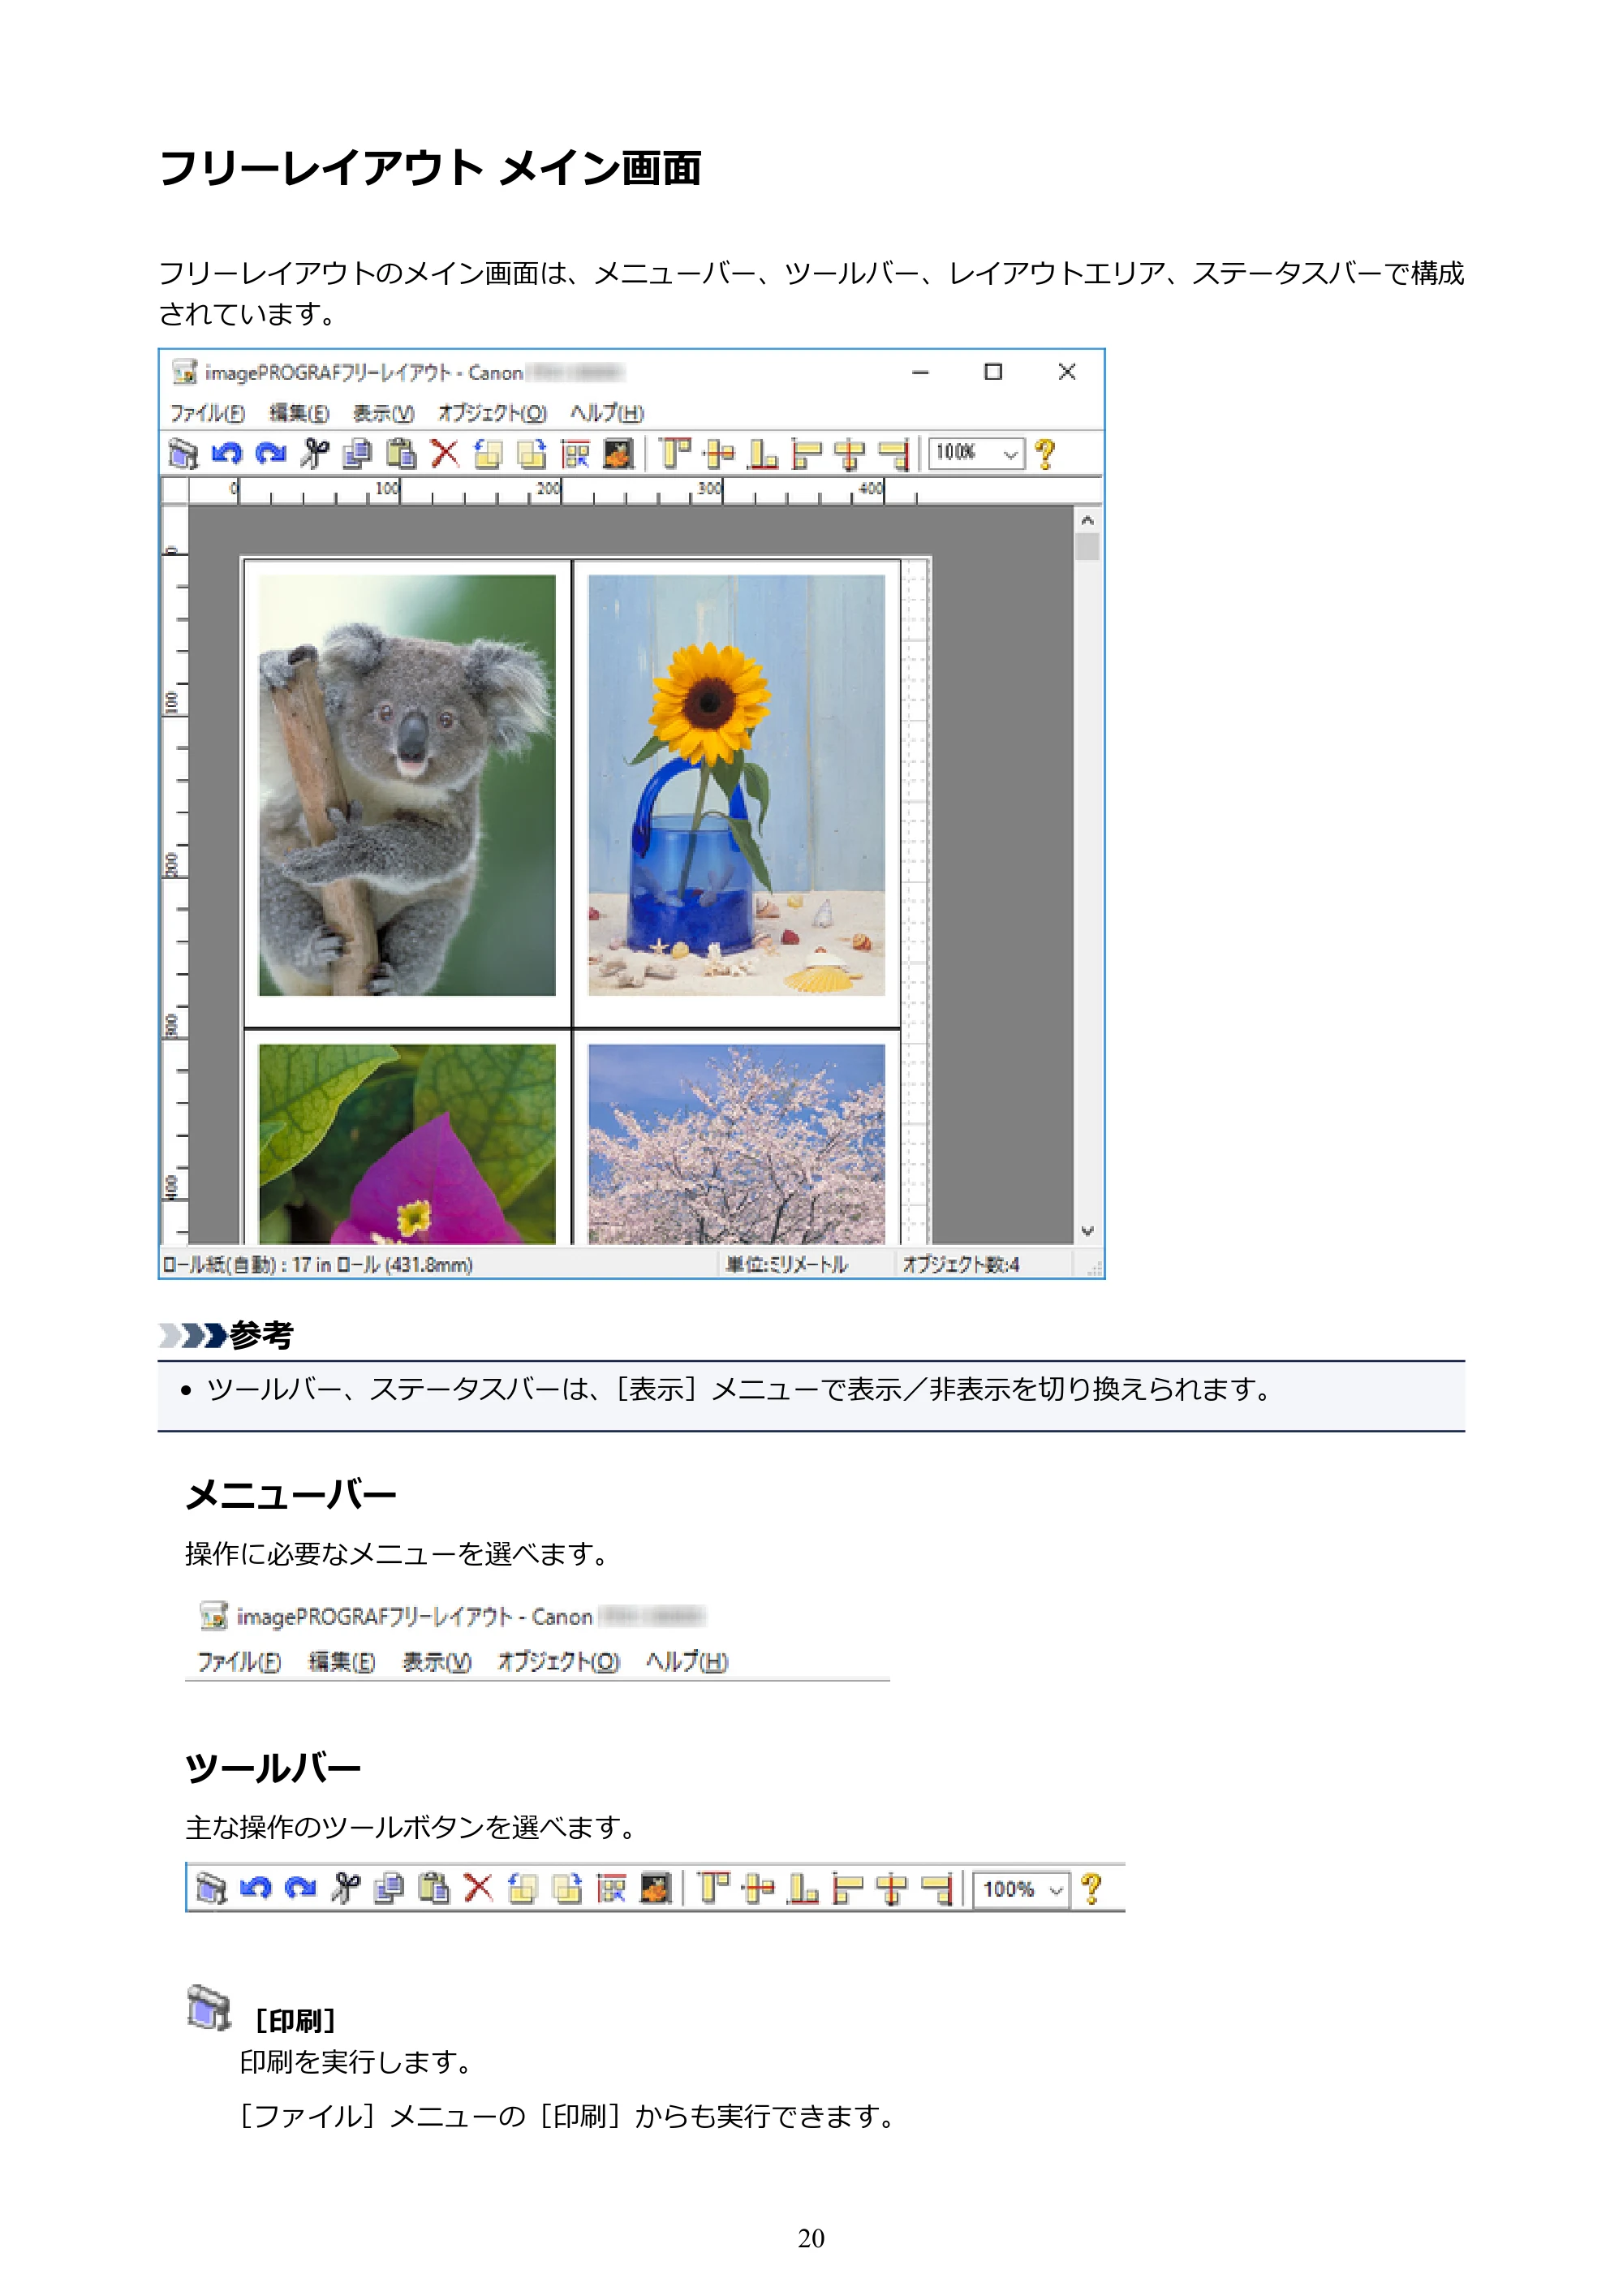Screen dimensions: 1623x2296
Task: Click the vertical scrollbar down arrow
Action: [x=1087, y=1231]
